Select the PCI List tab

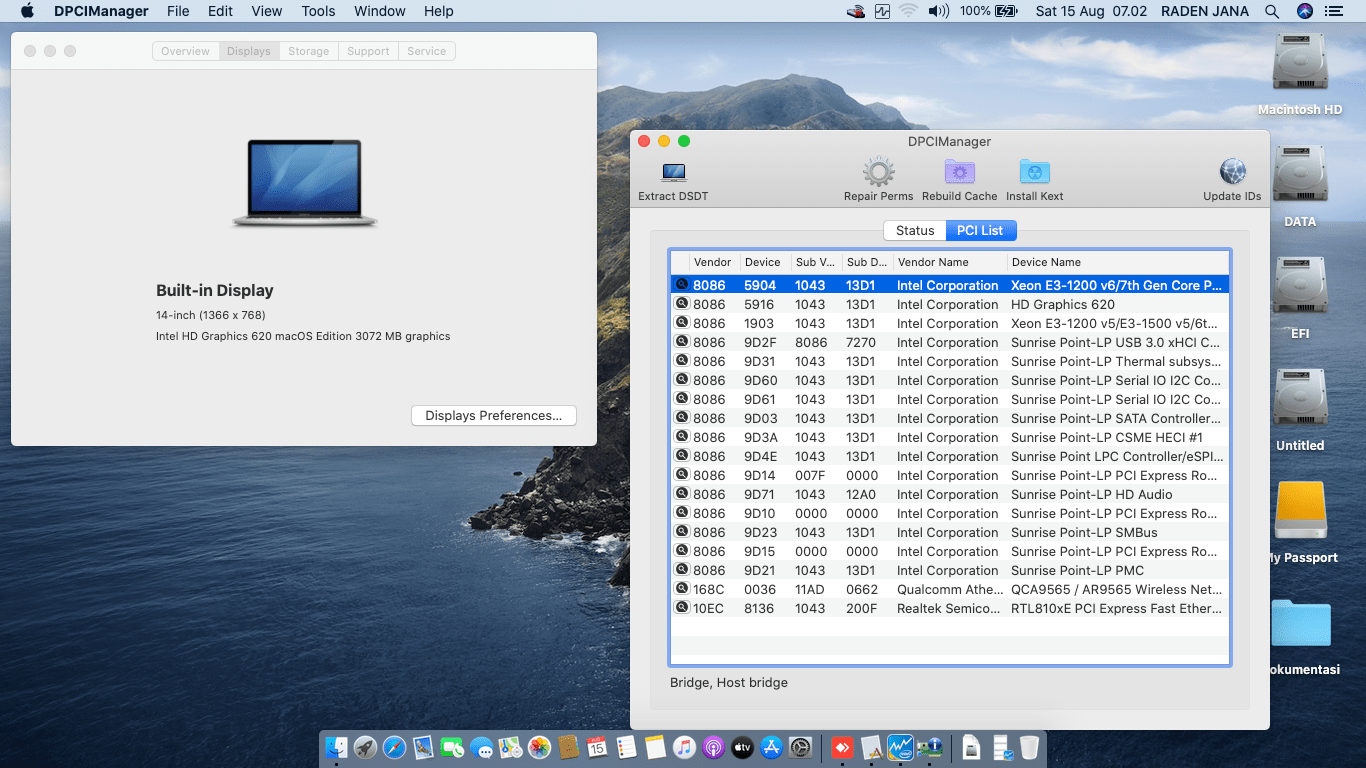[x=980, y=230]
